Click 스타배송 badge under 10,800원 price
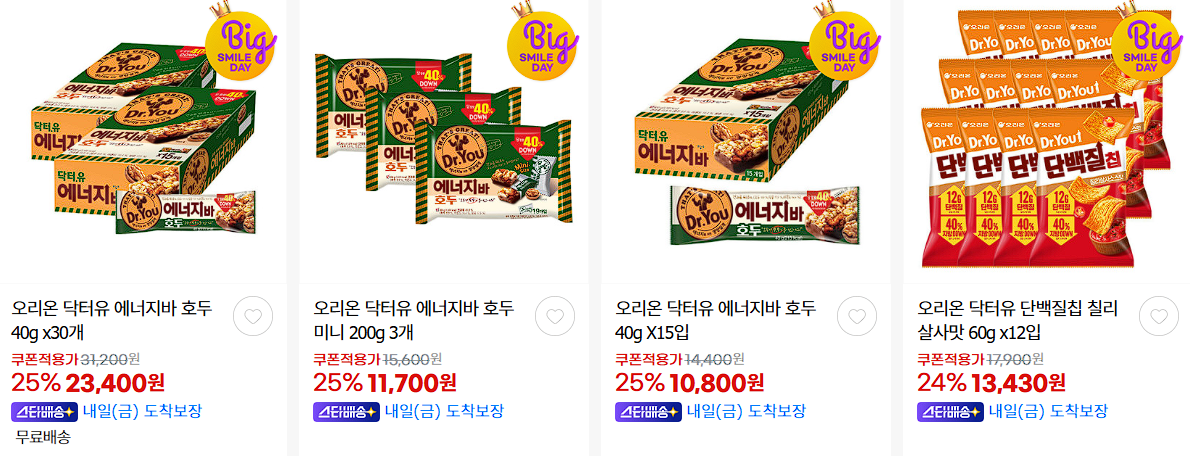1190x456 pixels. pyautogui.click(x=648, y=412)
